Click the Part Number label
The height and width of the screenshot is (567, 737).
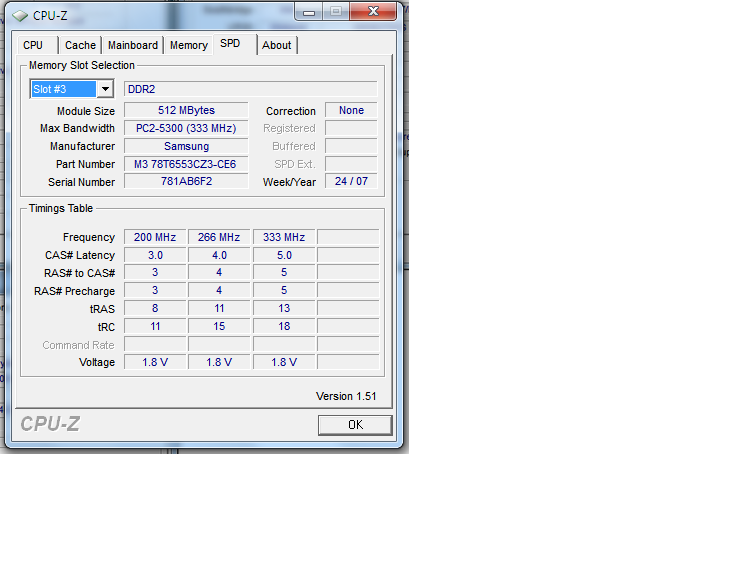pyautogui.click(x=85, y=164)
